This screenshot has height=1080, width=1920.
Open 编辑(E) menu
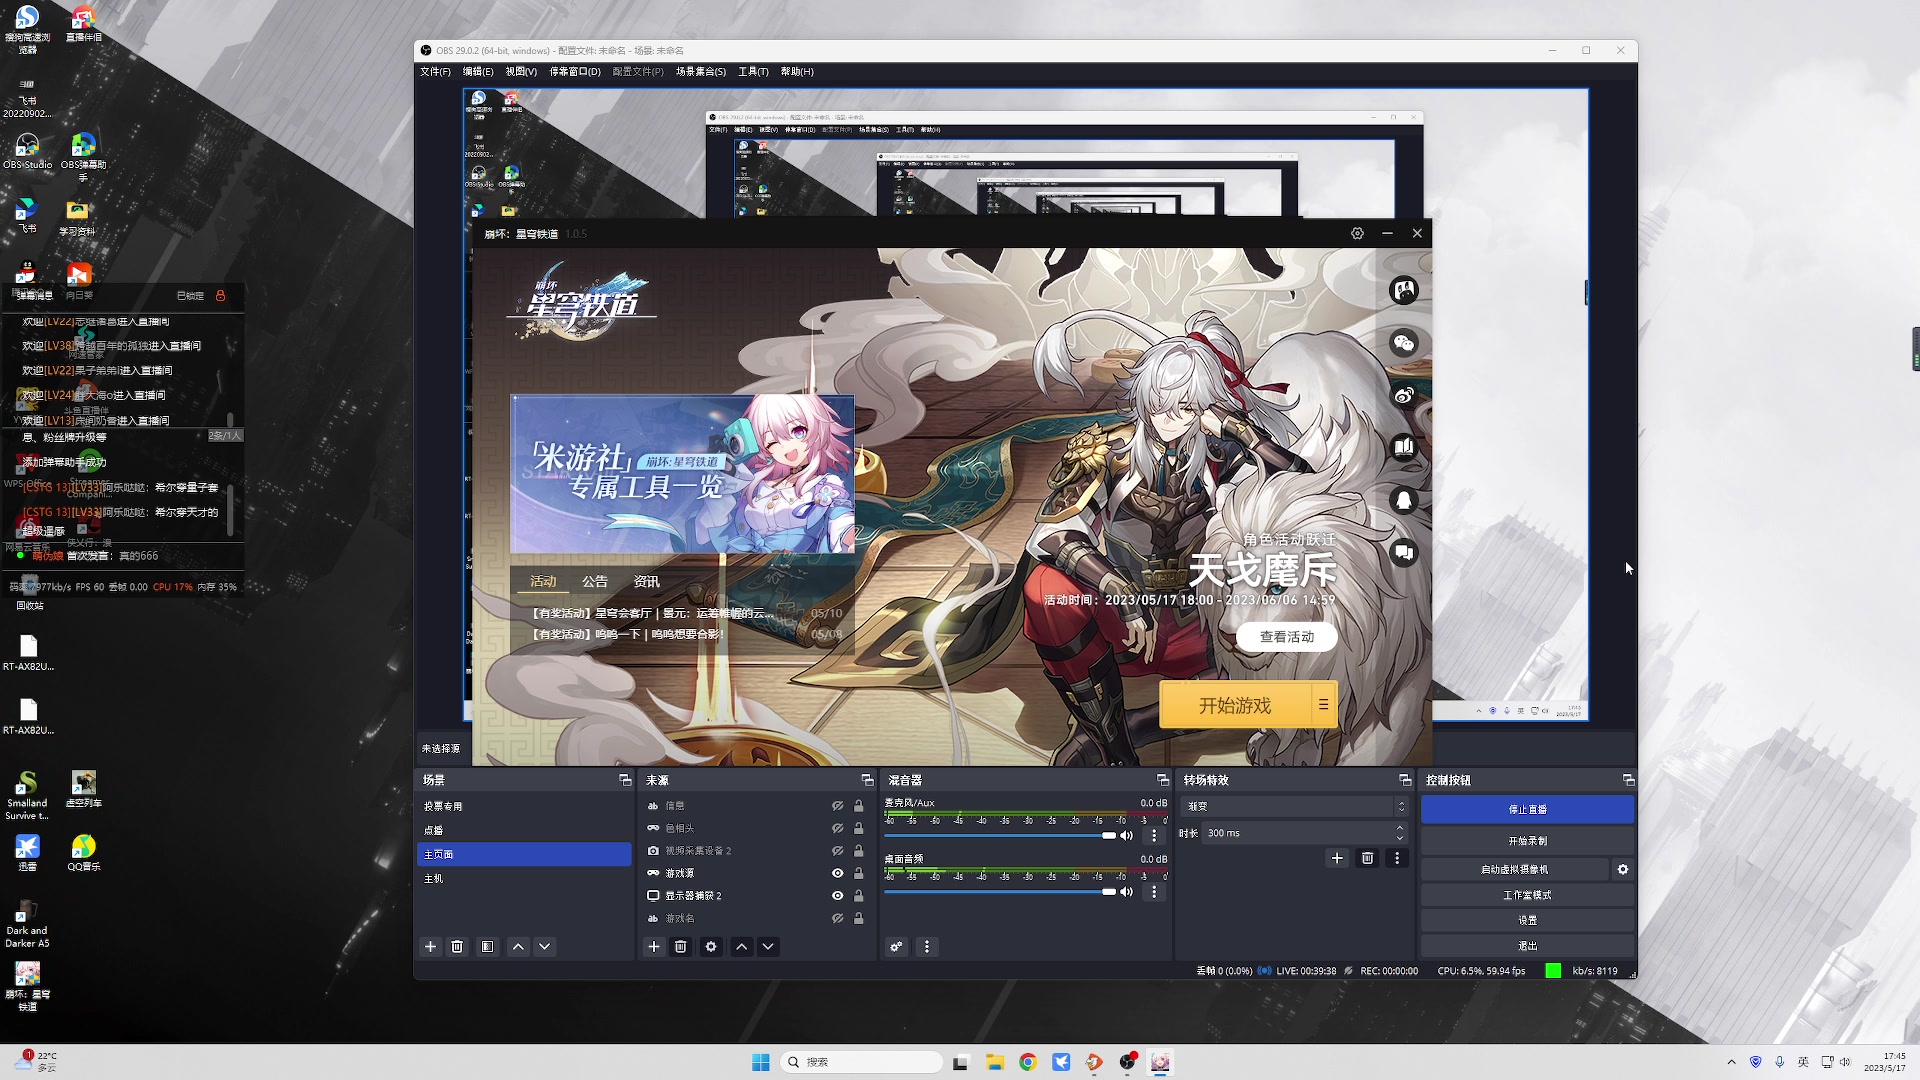point(478,72)
